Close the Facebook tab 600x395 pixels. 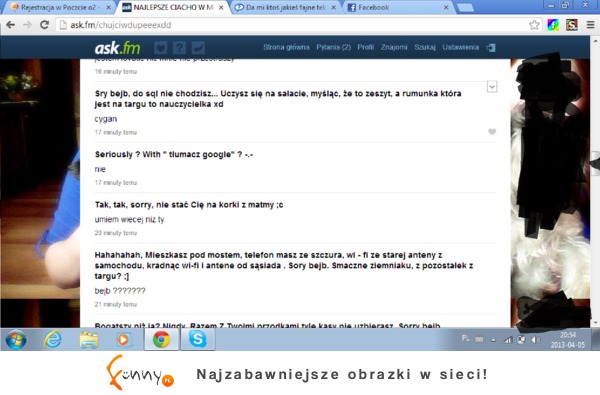point(446,7)
